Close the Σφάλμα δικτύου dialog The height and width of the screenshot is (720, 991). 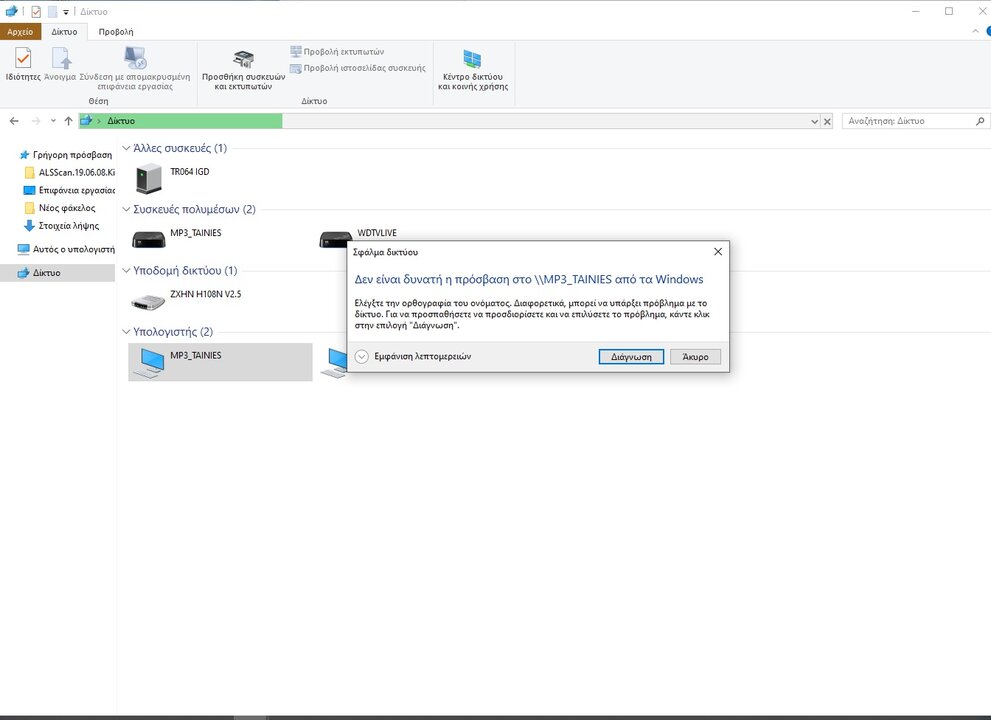pyautogui.click(x=718, y=252)
